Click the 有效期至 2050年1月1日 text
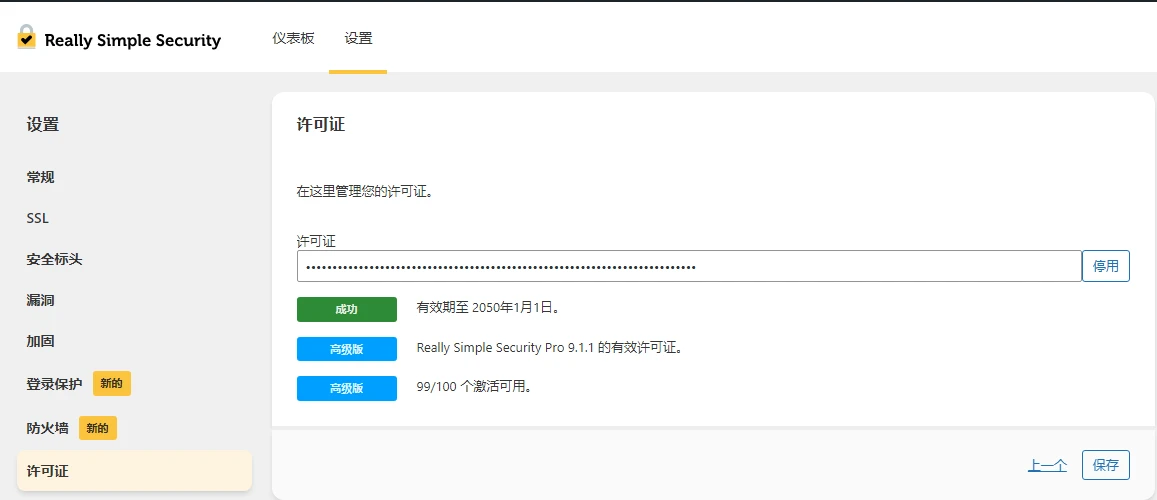The height and width of the screenshot is (500, 1157). click(488, 308)
